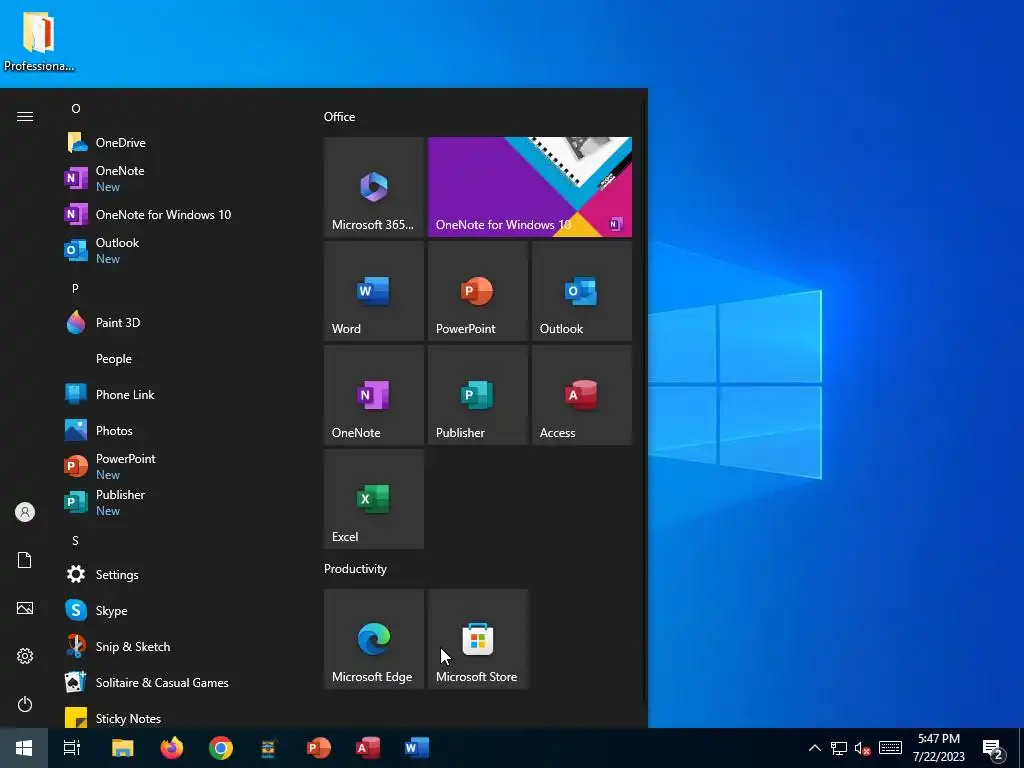The width and height of the screenshot is (1024, 768).
Task: Launch Firefox from the taskbar
Action: point(172,748)
